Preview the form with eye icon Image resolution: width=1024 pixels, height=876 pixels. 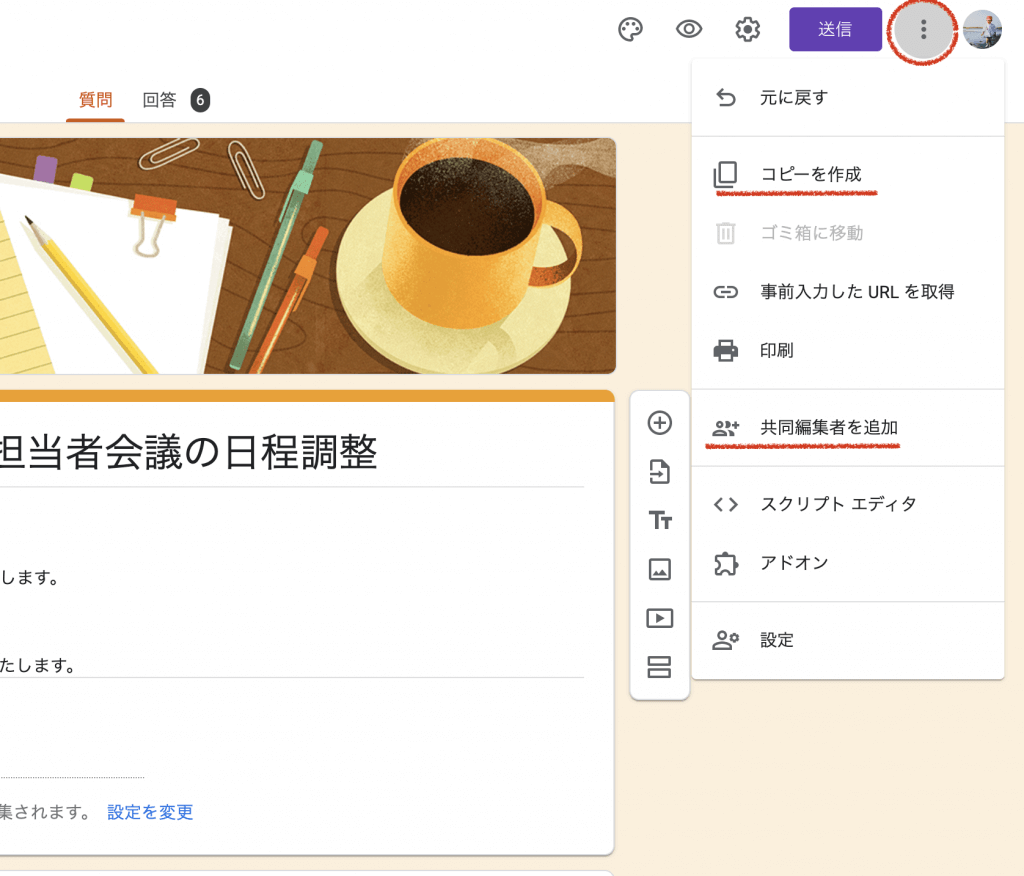689,30
